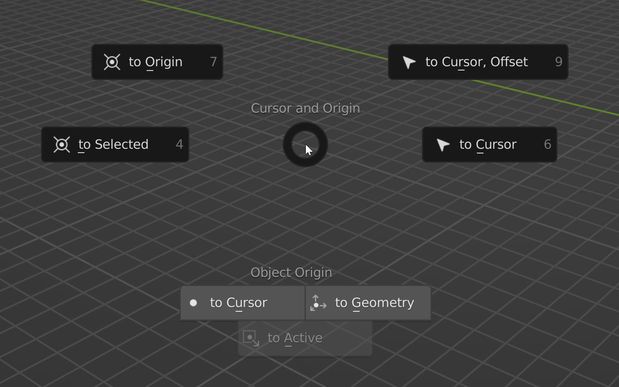Choose 'to Cursor, Offset' pie option
This screenshot has height=387, width=619.
click(x=478, y=62)
